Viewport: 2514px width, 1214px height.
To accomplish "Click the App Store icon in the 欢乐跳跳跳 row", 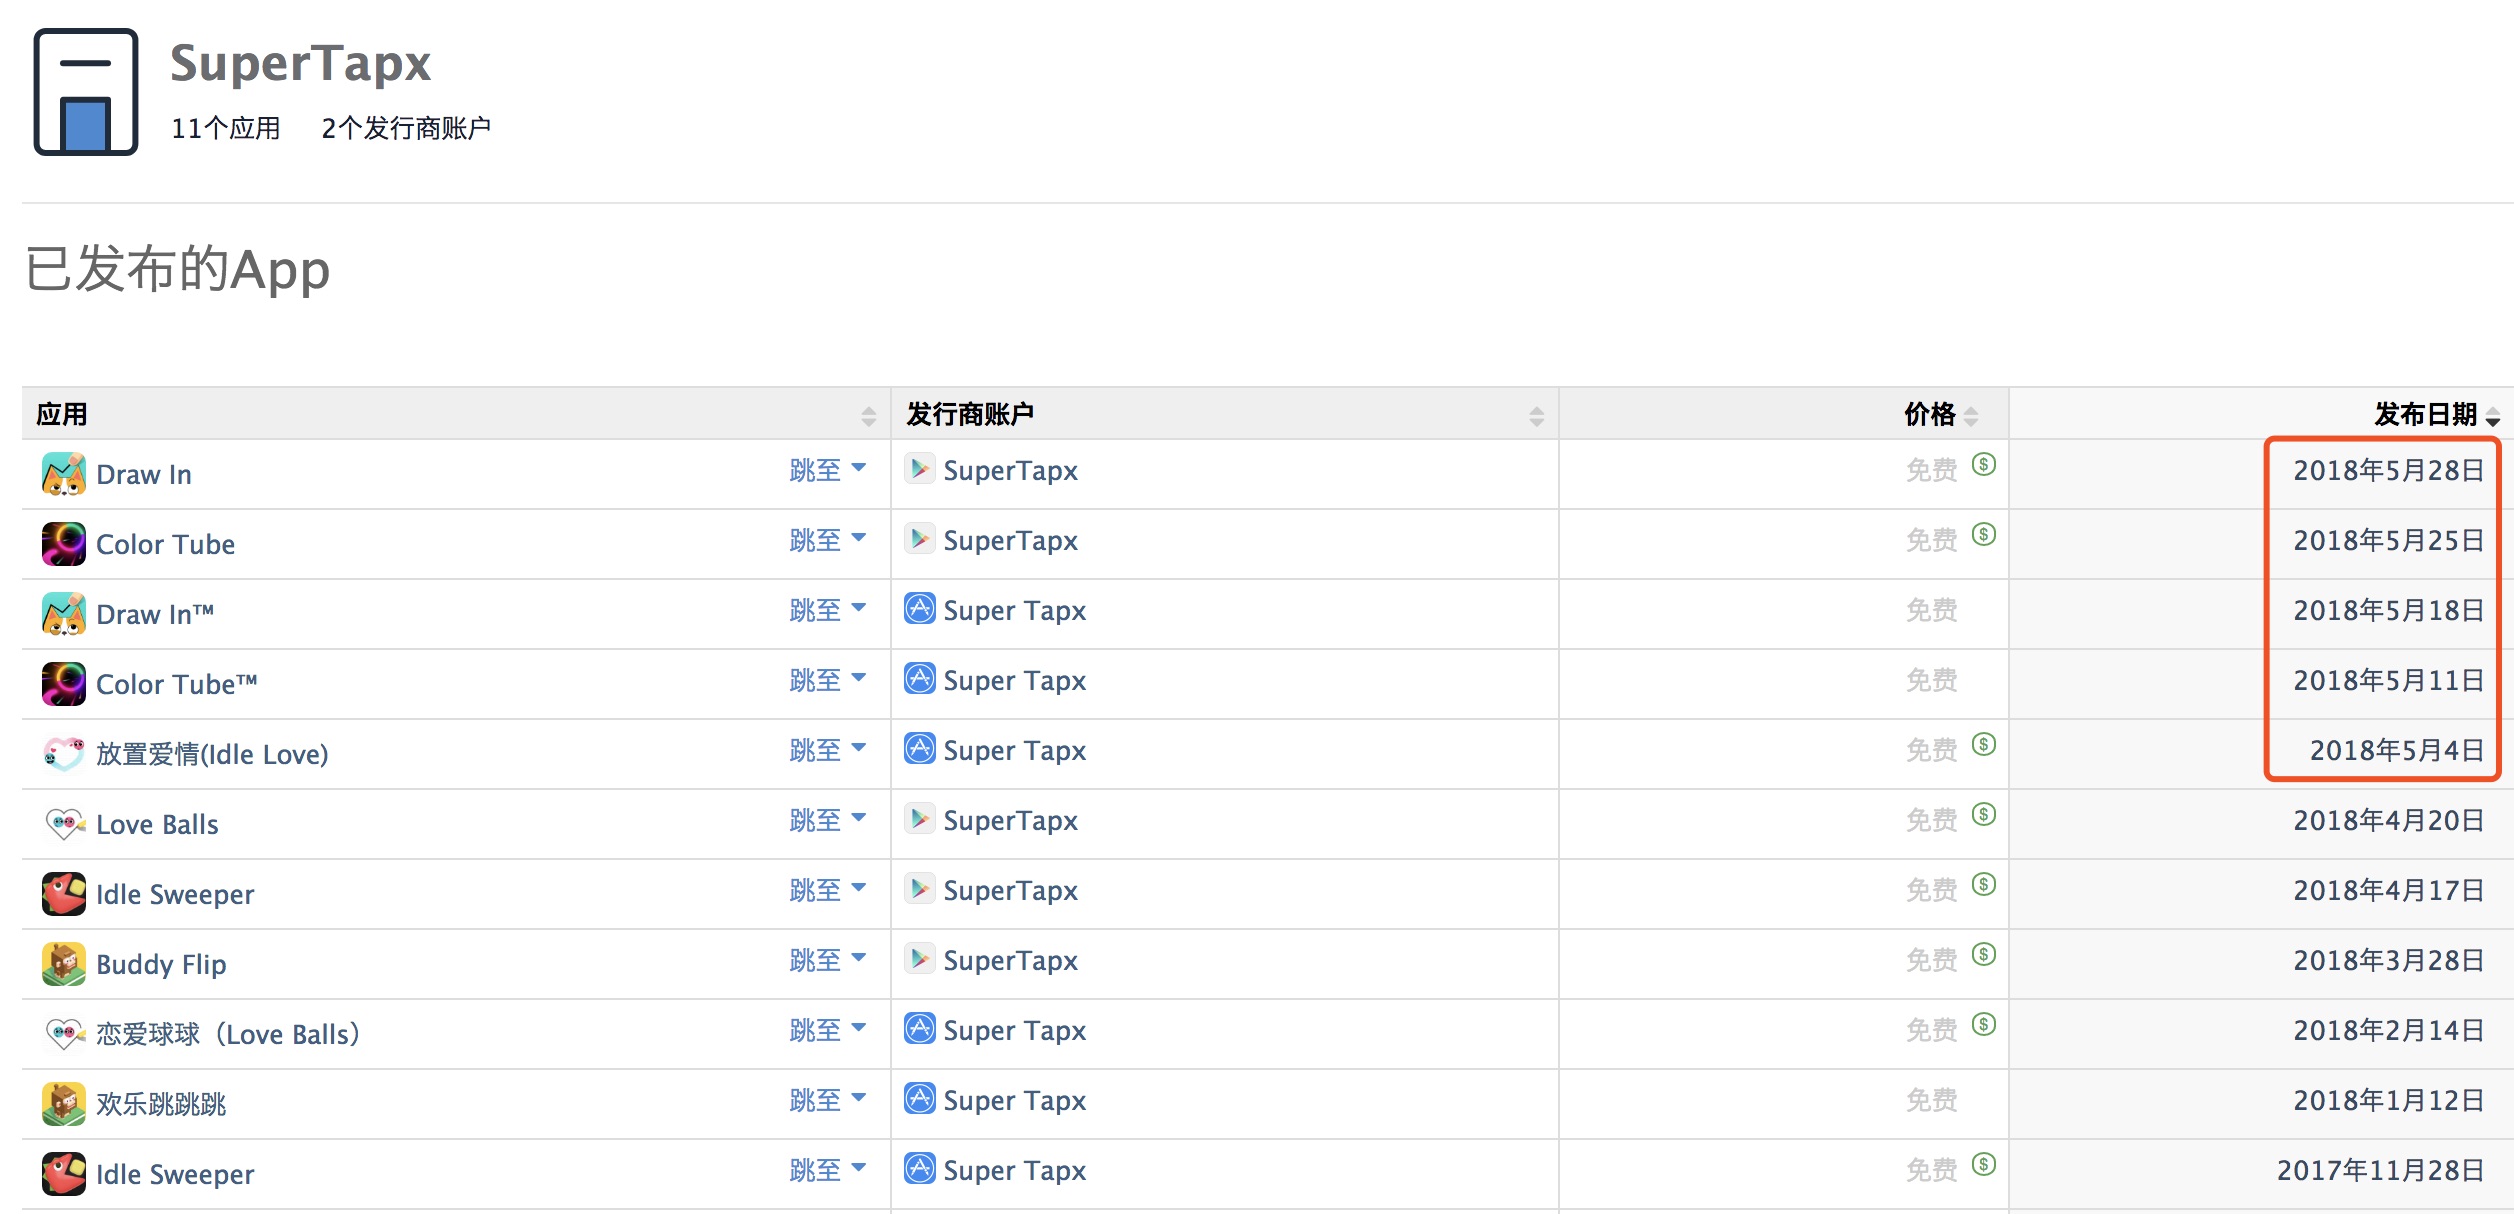I will 920,1098.
